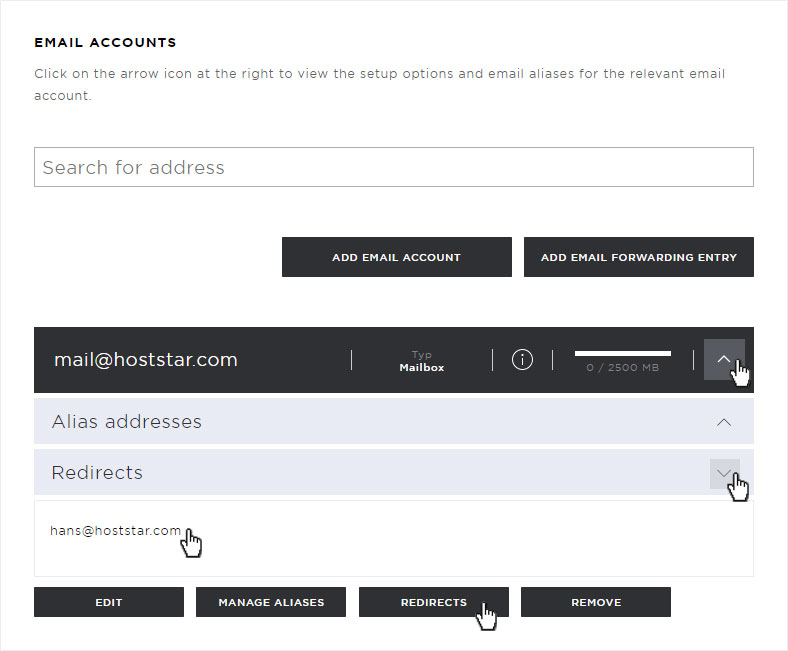Select hans@hoststar.com redirect address
The image size is (788, 651).
tap(116, 530)
